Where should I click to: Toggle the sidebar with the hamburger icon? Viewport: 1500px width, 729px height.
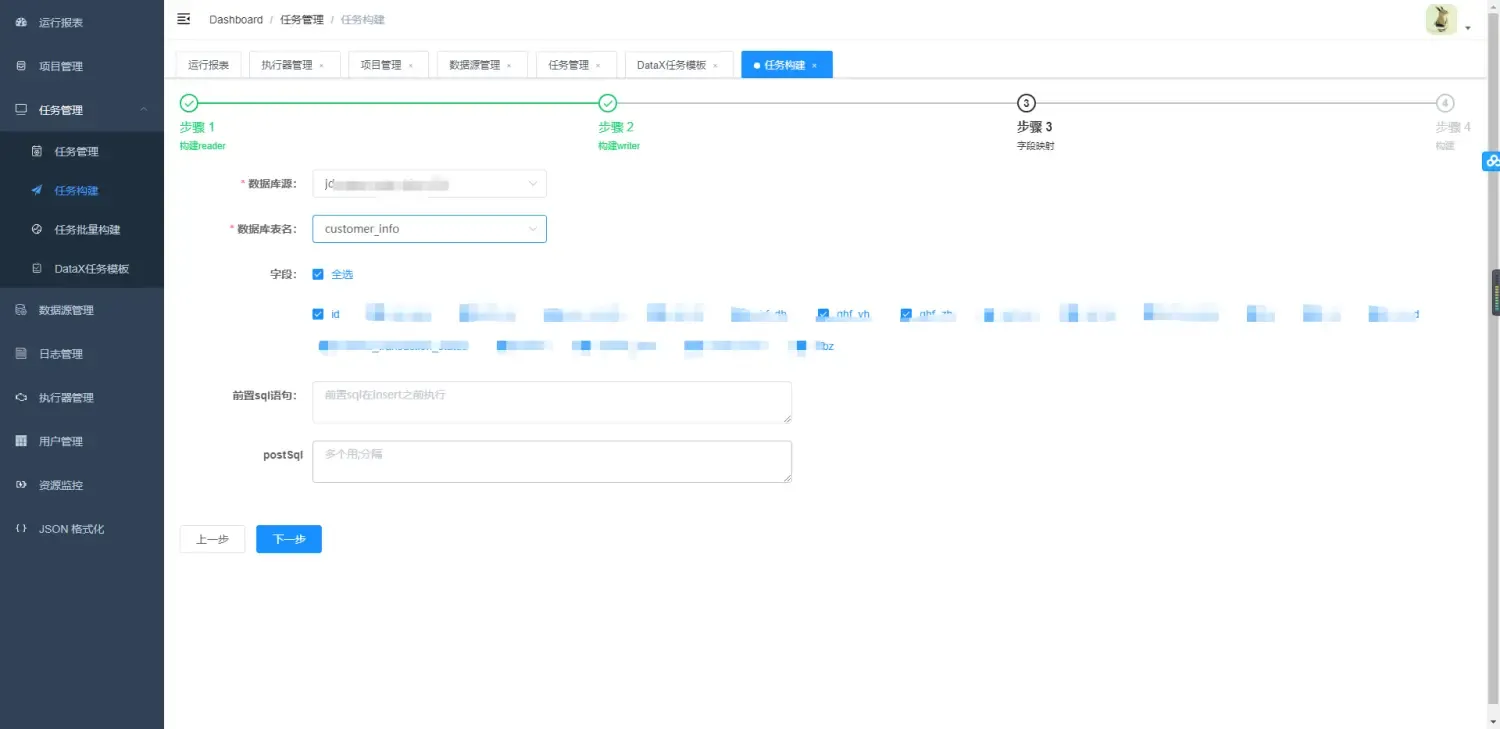[x=182, y=17]
